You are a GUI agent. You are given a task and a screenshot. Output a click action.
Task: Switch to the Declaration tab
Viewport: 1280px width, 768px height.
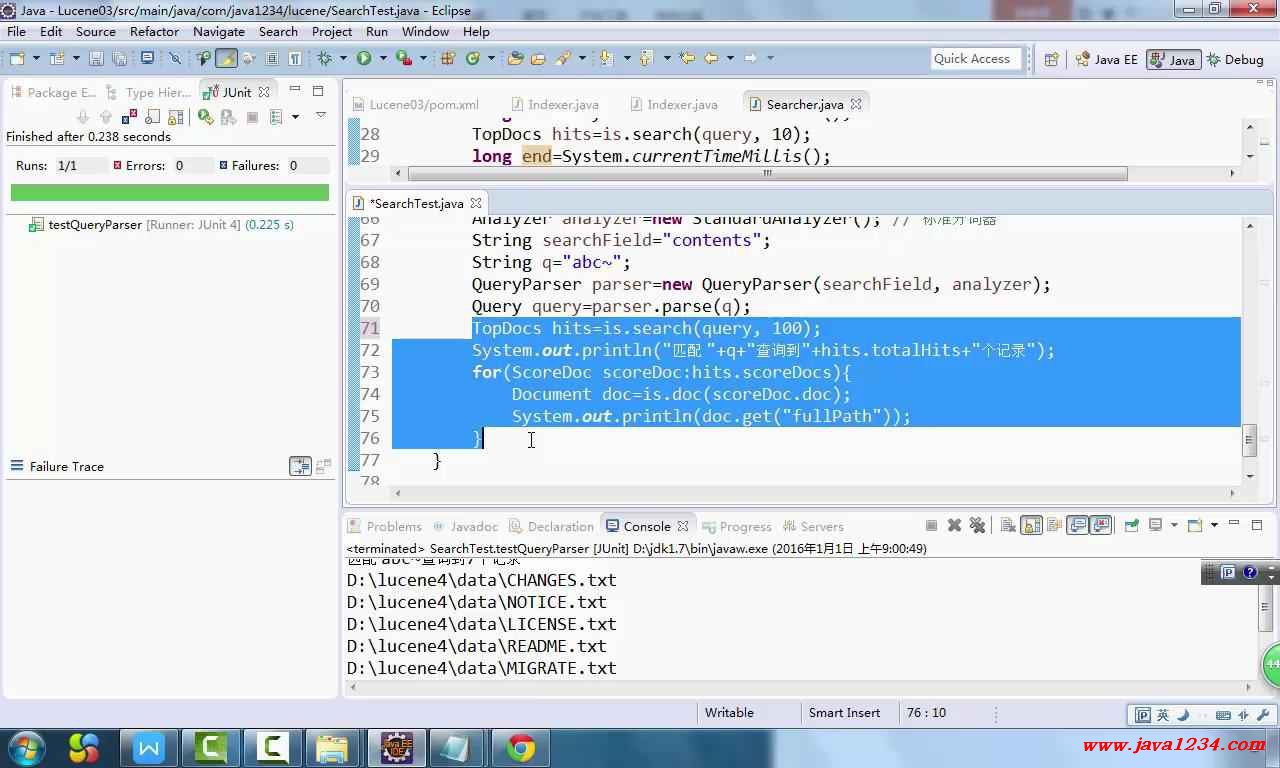[x=551, y=526]
